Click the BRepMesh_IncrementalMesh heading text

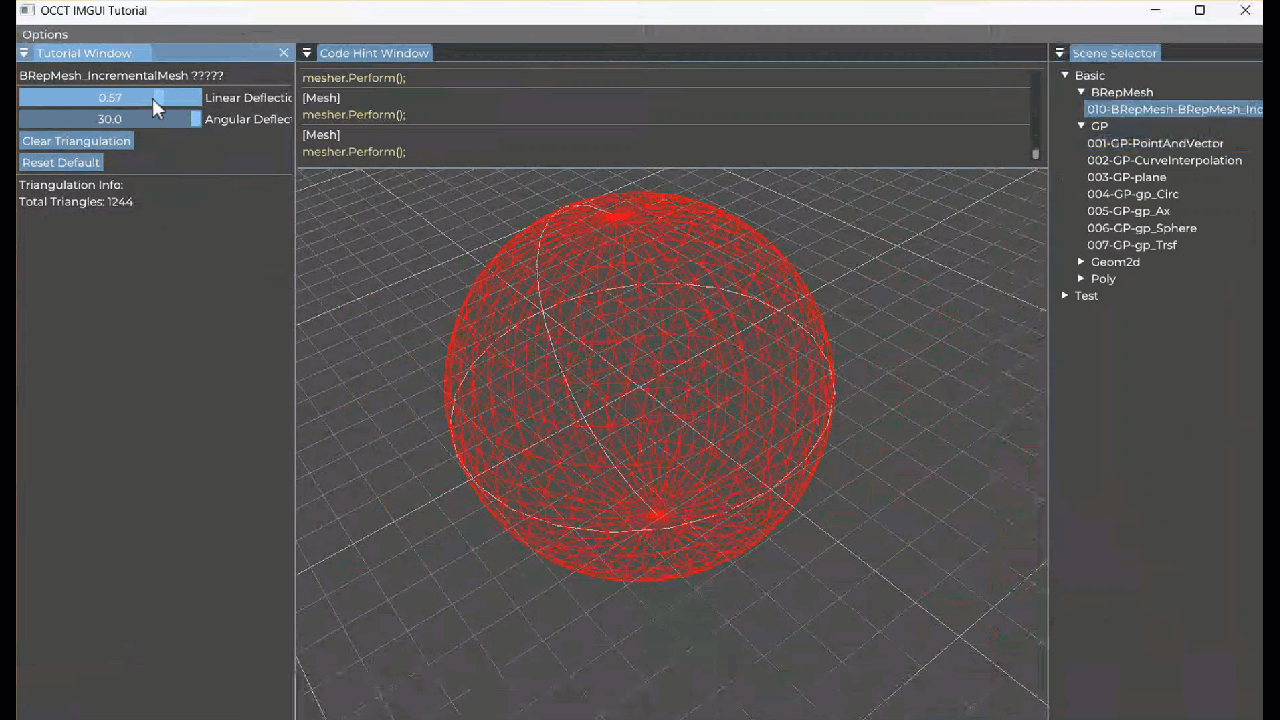[x=121, y=76]
